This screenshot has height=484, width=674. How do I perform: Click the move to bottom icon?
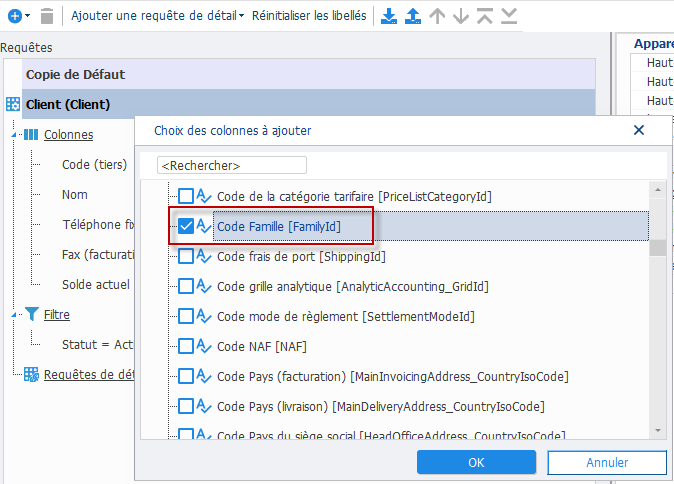pos(509,16)
